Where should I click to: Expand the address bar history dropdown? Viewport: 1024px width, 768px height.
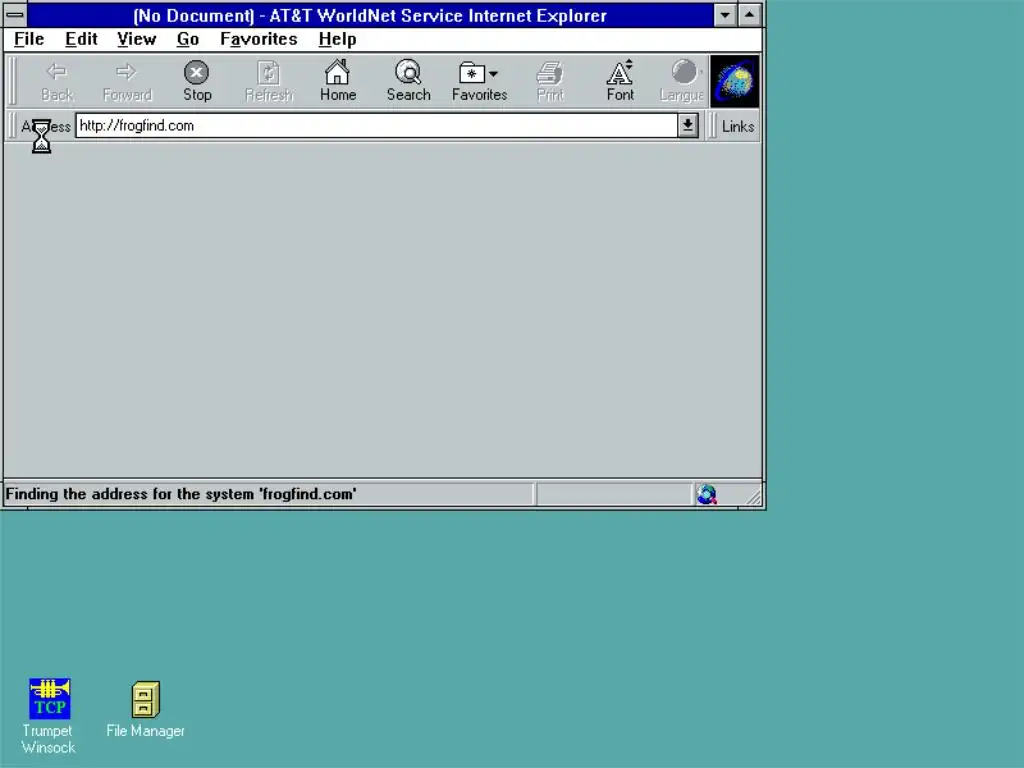click(688, 125)
